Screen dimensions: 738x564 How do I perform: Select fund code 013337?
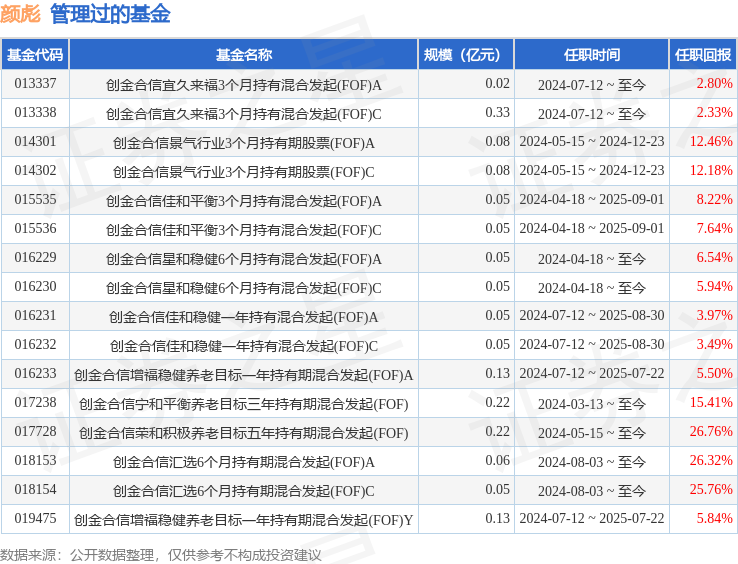click(35, 84)
